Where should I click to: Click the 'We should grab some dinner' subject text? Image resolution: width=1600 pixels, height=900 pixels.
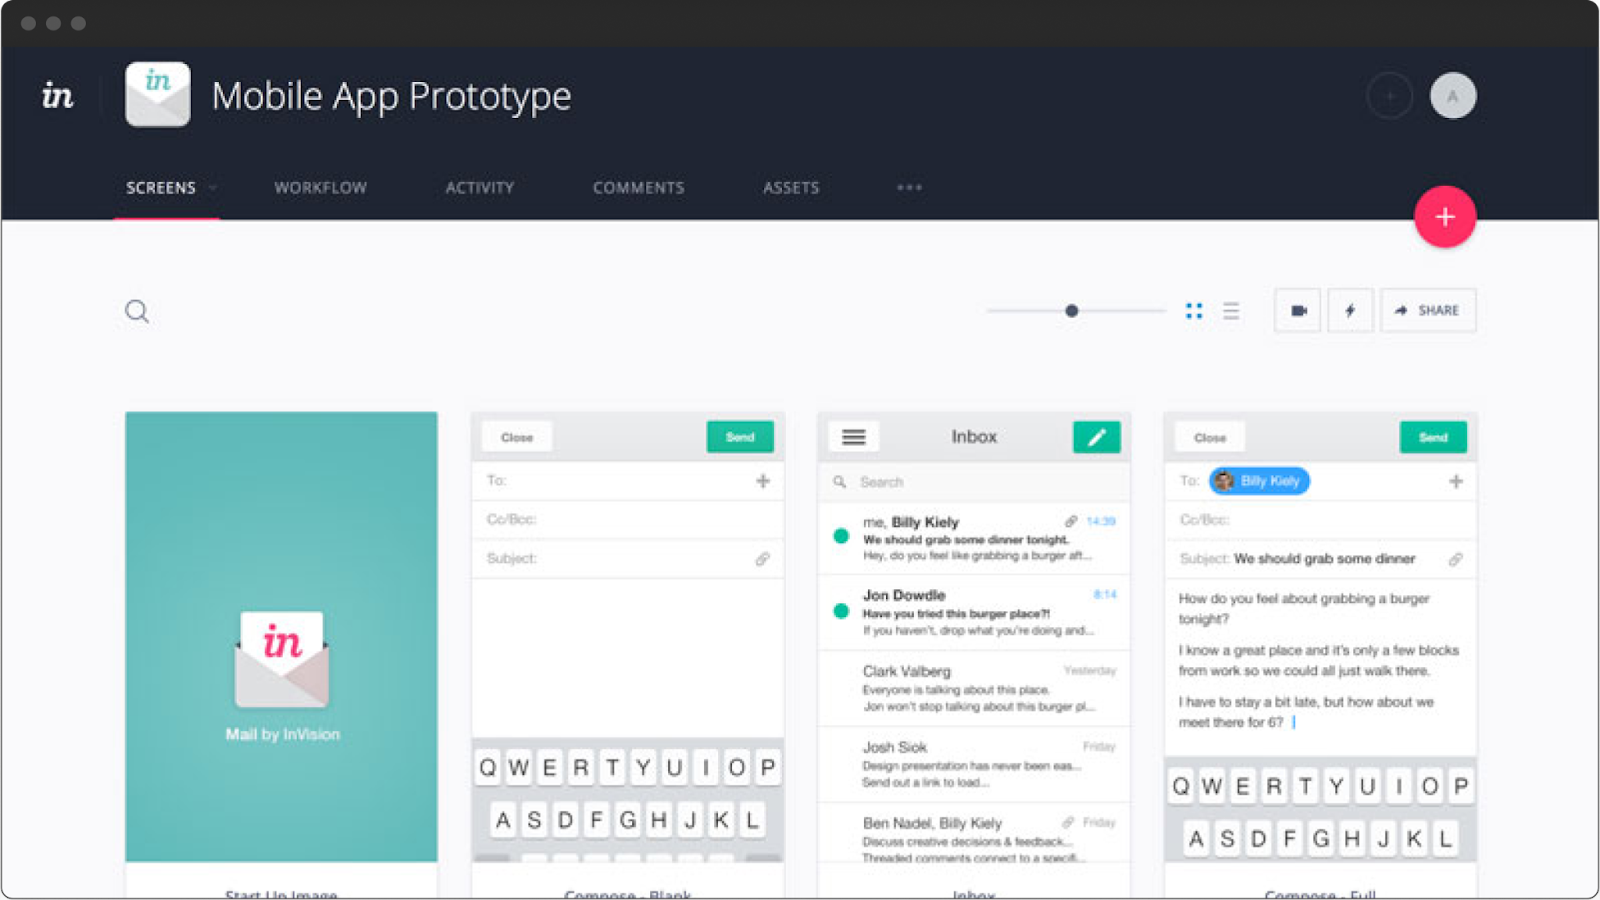tap(1324, 559)
